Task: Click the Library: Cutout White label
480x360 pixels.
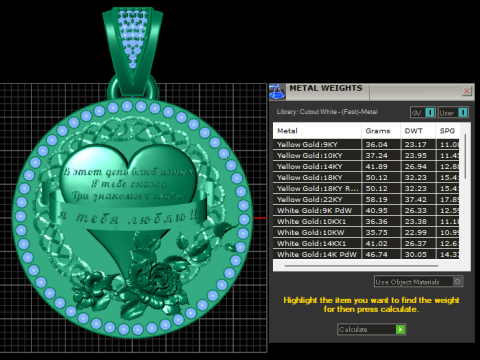Action: [327, 112]
